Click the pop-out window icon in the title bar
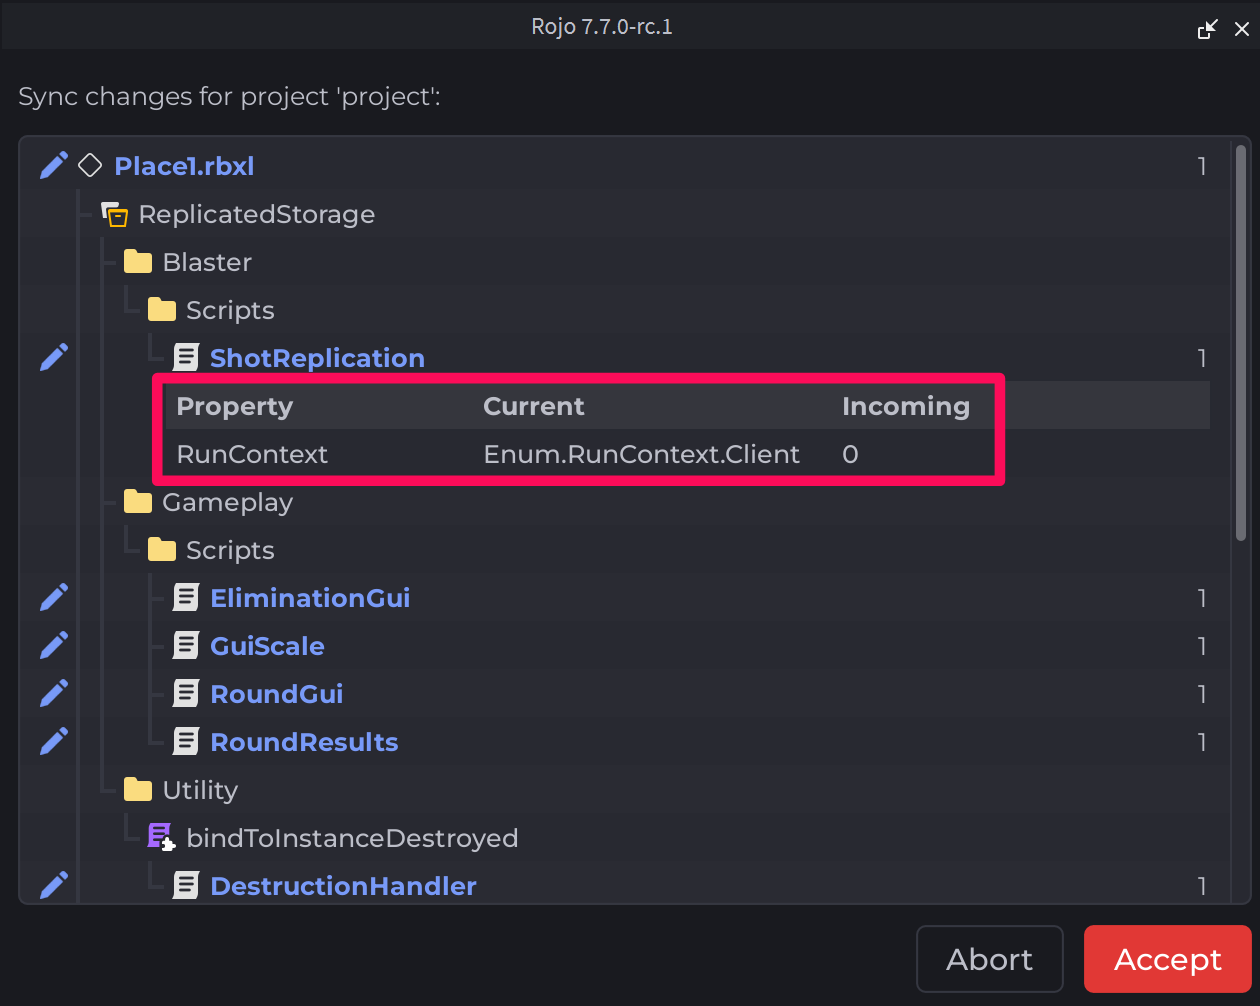The width and height of the screenshot is (1260, 1006). (x=1208, y=28)
